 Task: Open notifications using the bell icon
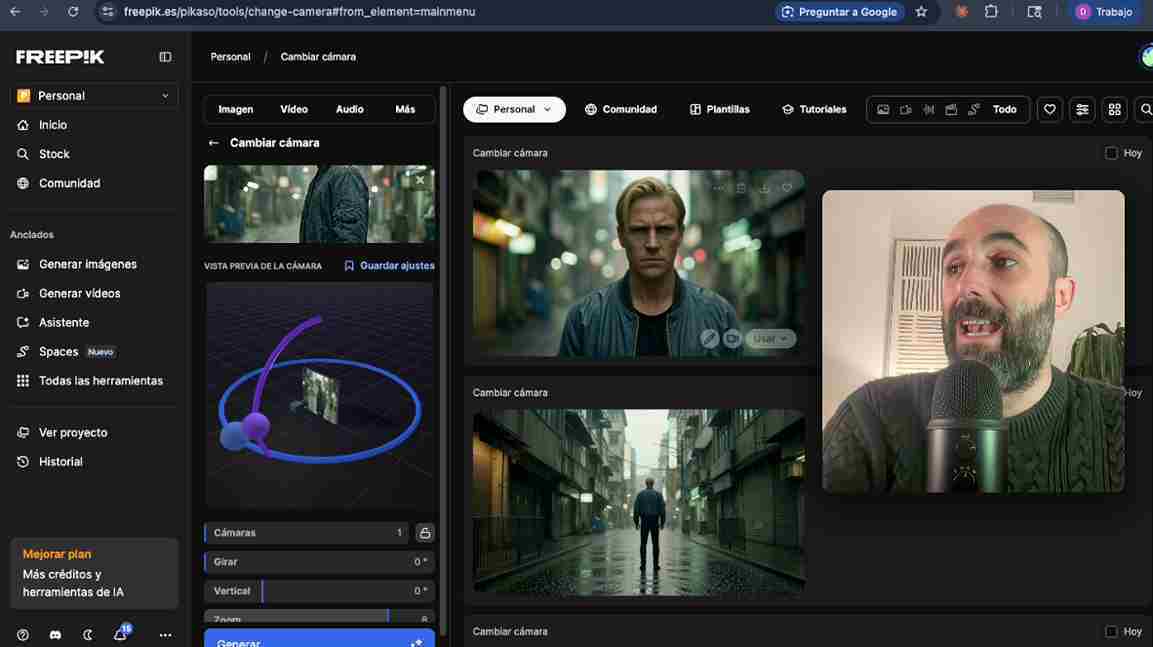point(120,634)
